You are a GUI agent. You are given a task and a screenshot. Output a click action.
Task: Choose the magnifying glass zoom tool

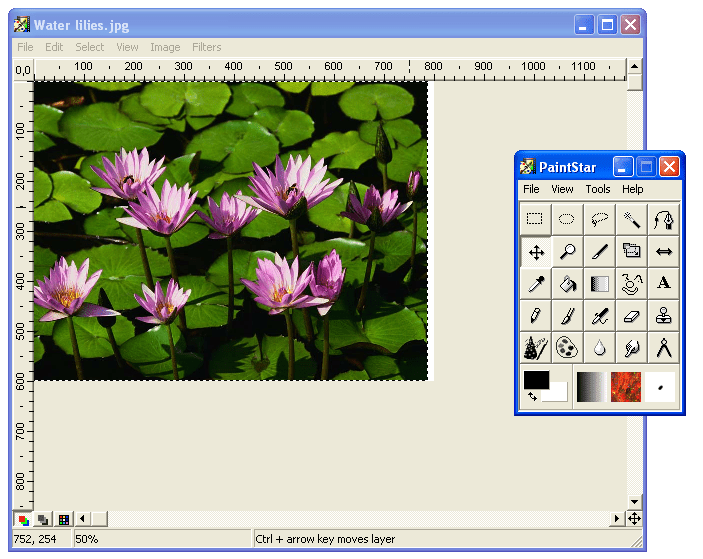pos(568,251)
